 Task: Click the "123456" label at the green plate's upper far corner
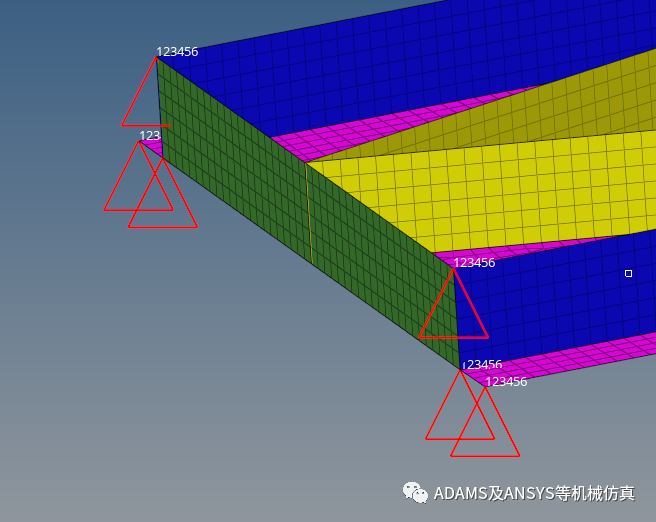(x=177, y=52)
